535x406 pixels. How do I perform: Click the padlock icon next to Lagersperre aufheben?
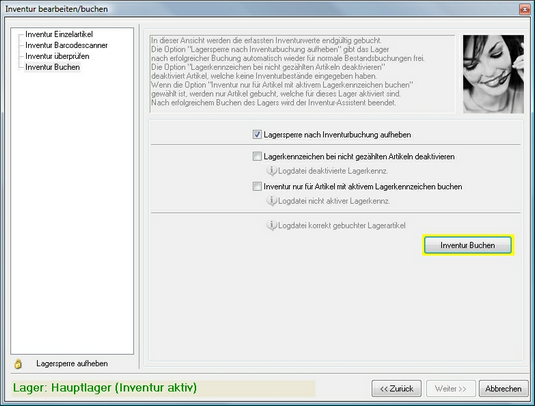[x=18, y=364]
